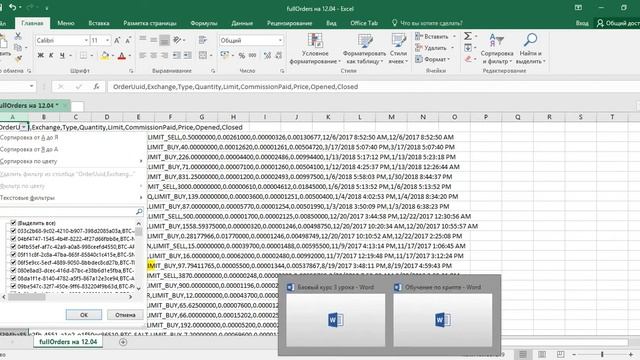
Task: Toggle the (Выделить все) checkbox
Action: tap(13, 223)
